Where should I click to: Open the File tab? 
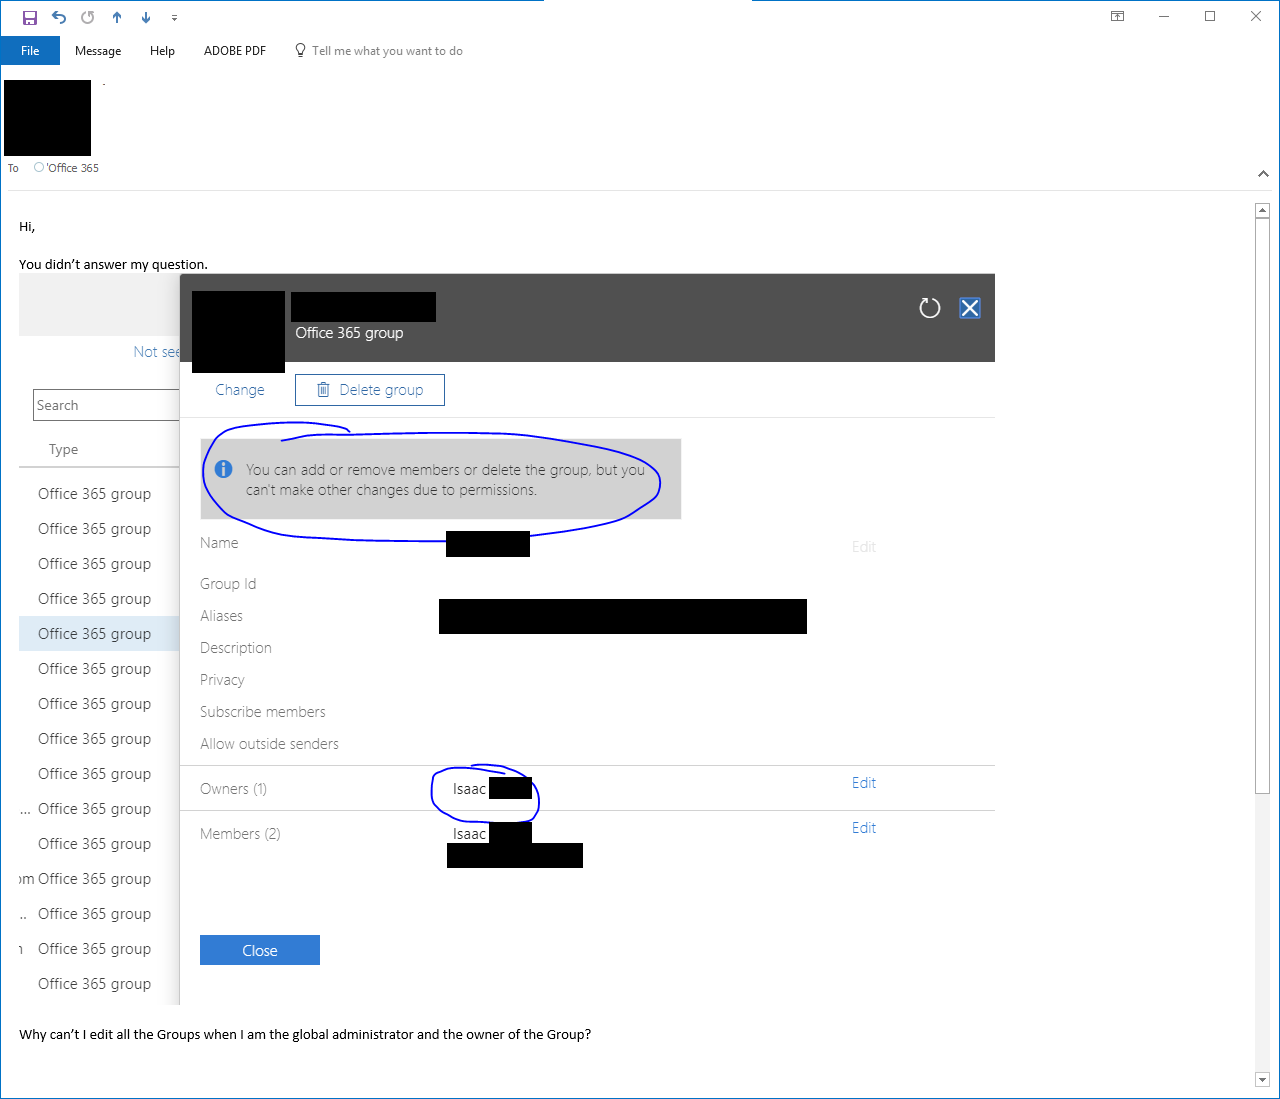pos(30,51)
